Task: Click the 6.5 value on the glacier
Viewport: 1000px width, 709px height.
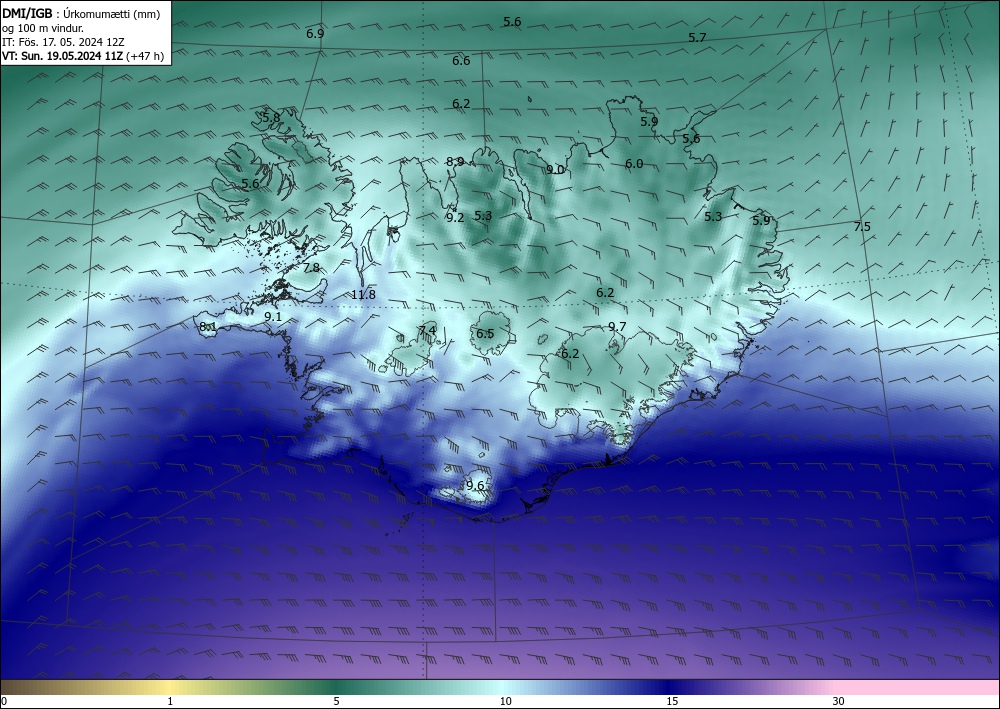Action: click(x=485, y=333)
